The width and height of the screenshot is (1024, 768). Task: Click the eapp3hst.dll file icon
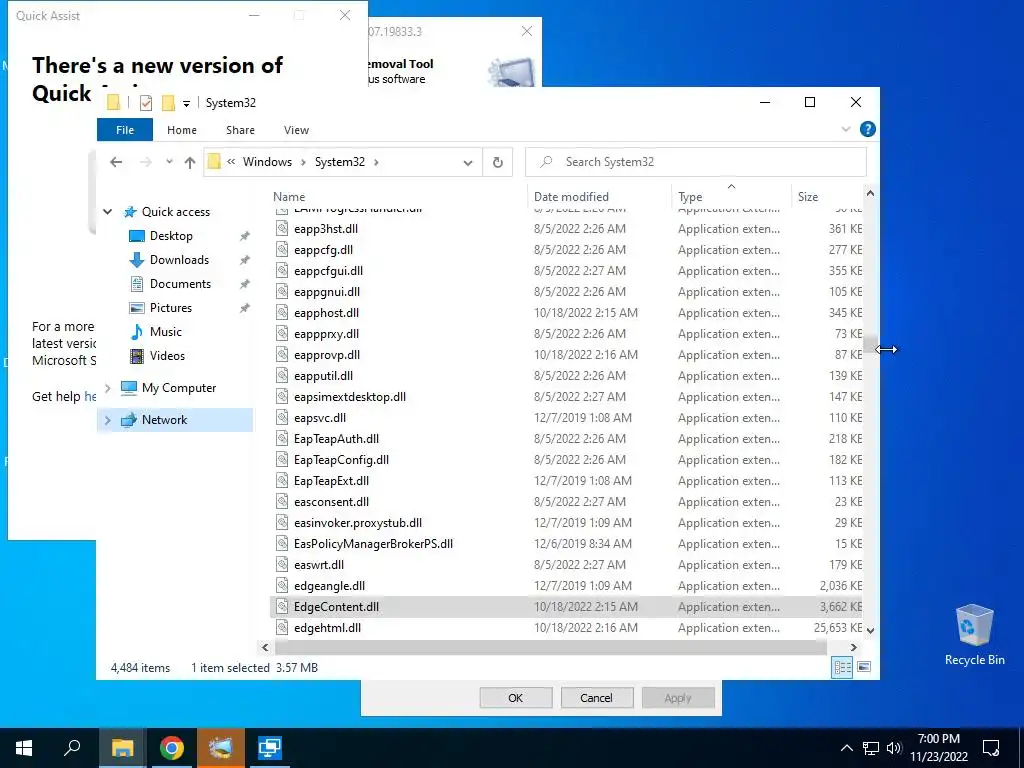pyautogui.click(x=281, y=229)
